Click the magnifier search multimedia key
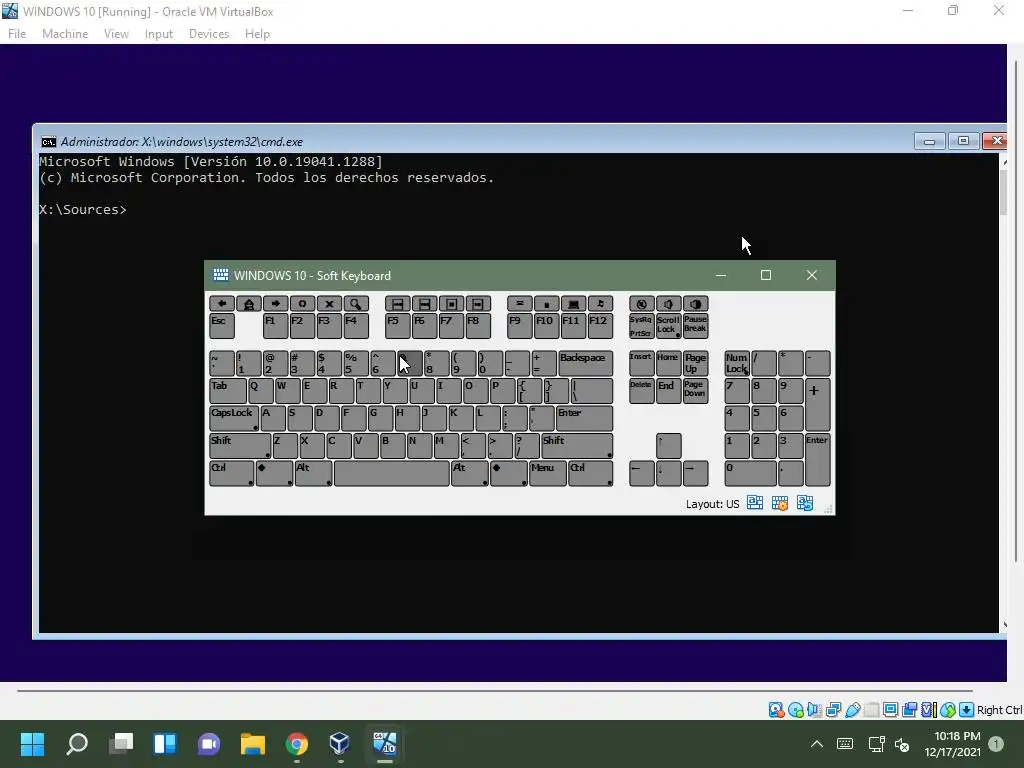 (x=356, y=304)
